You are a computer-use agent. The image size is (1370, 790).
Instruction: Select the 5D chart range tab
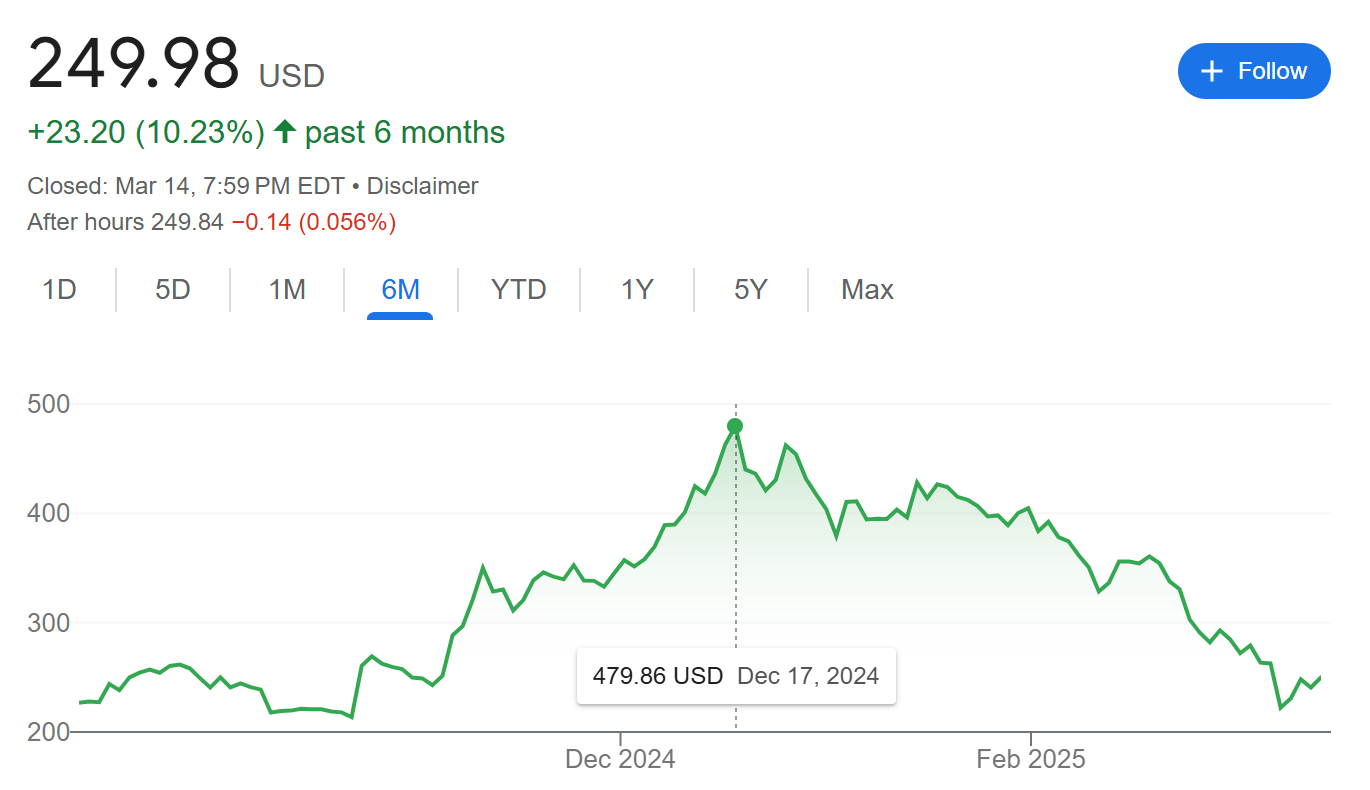(x=173, y=290)
